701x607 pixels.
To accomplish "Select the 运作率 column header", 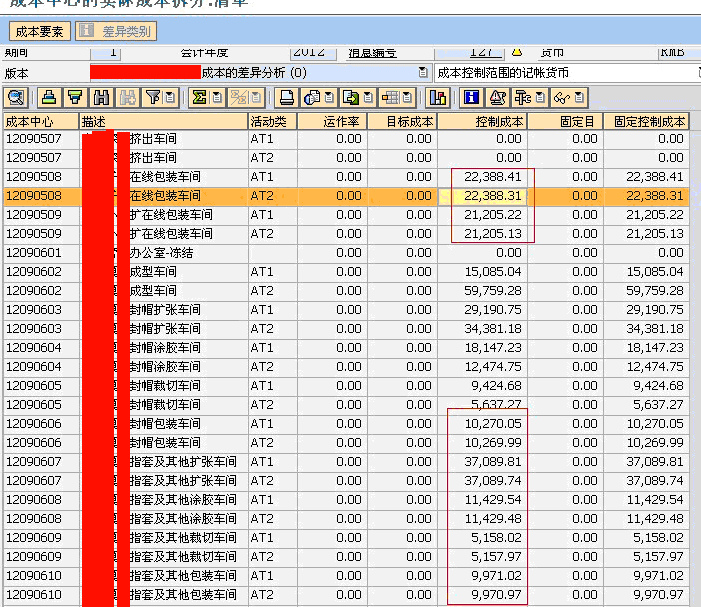I will pos(332,122).
